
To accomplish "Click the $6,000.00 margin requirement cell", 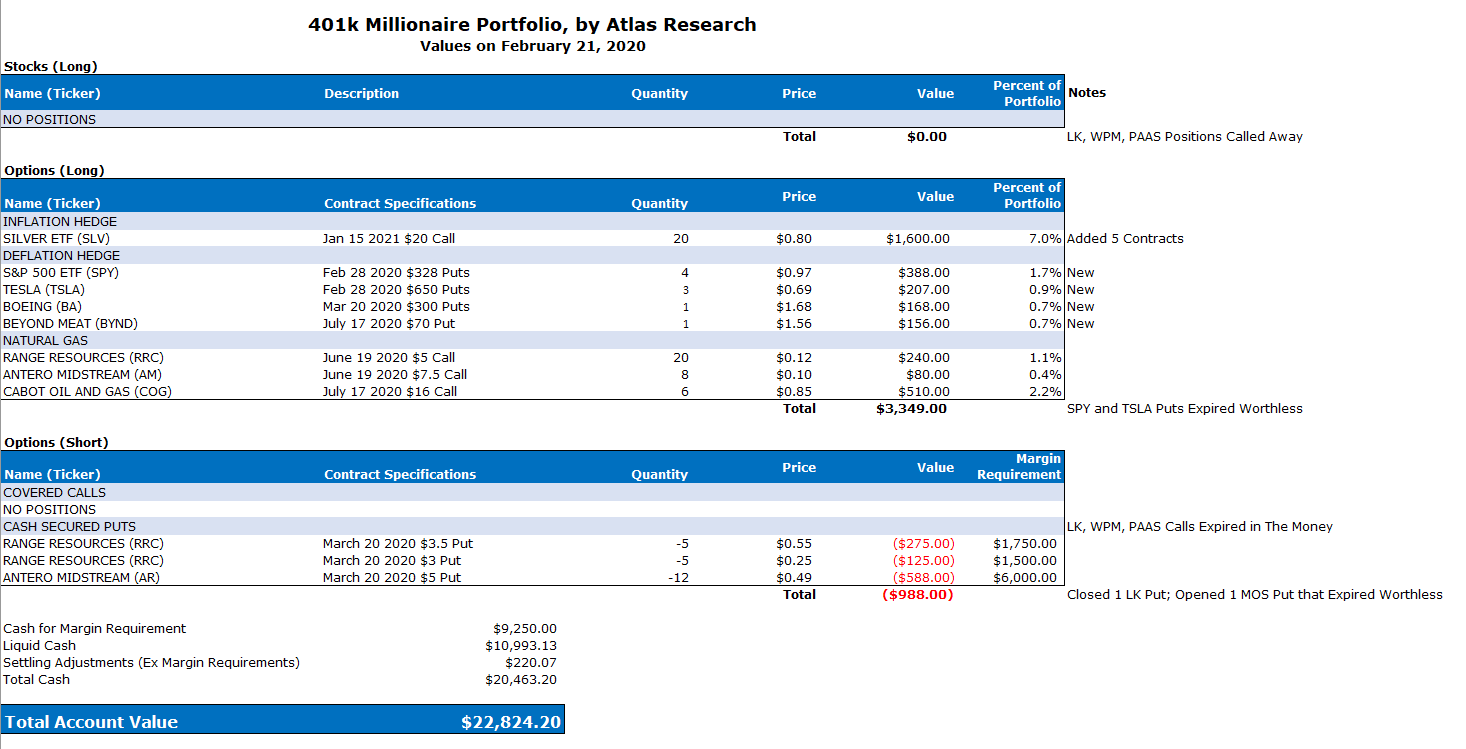I will point(1024,578).
